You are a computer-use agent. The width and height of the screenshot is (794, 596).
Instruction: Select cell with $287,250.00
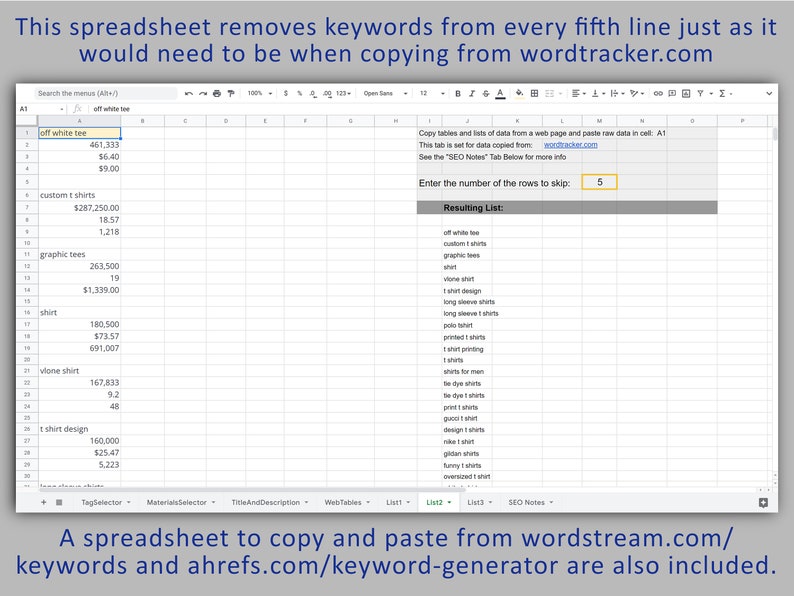pyautogui.click(x=80, y=208)
